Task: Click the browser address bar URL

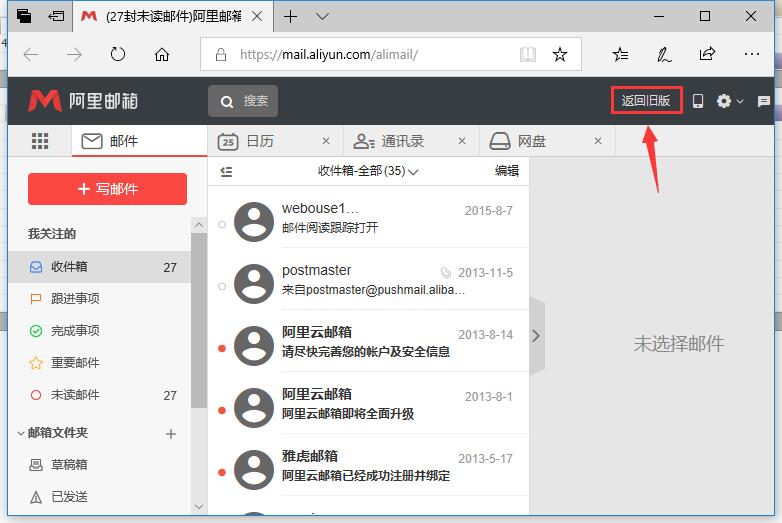Action: point(329,54)
